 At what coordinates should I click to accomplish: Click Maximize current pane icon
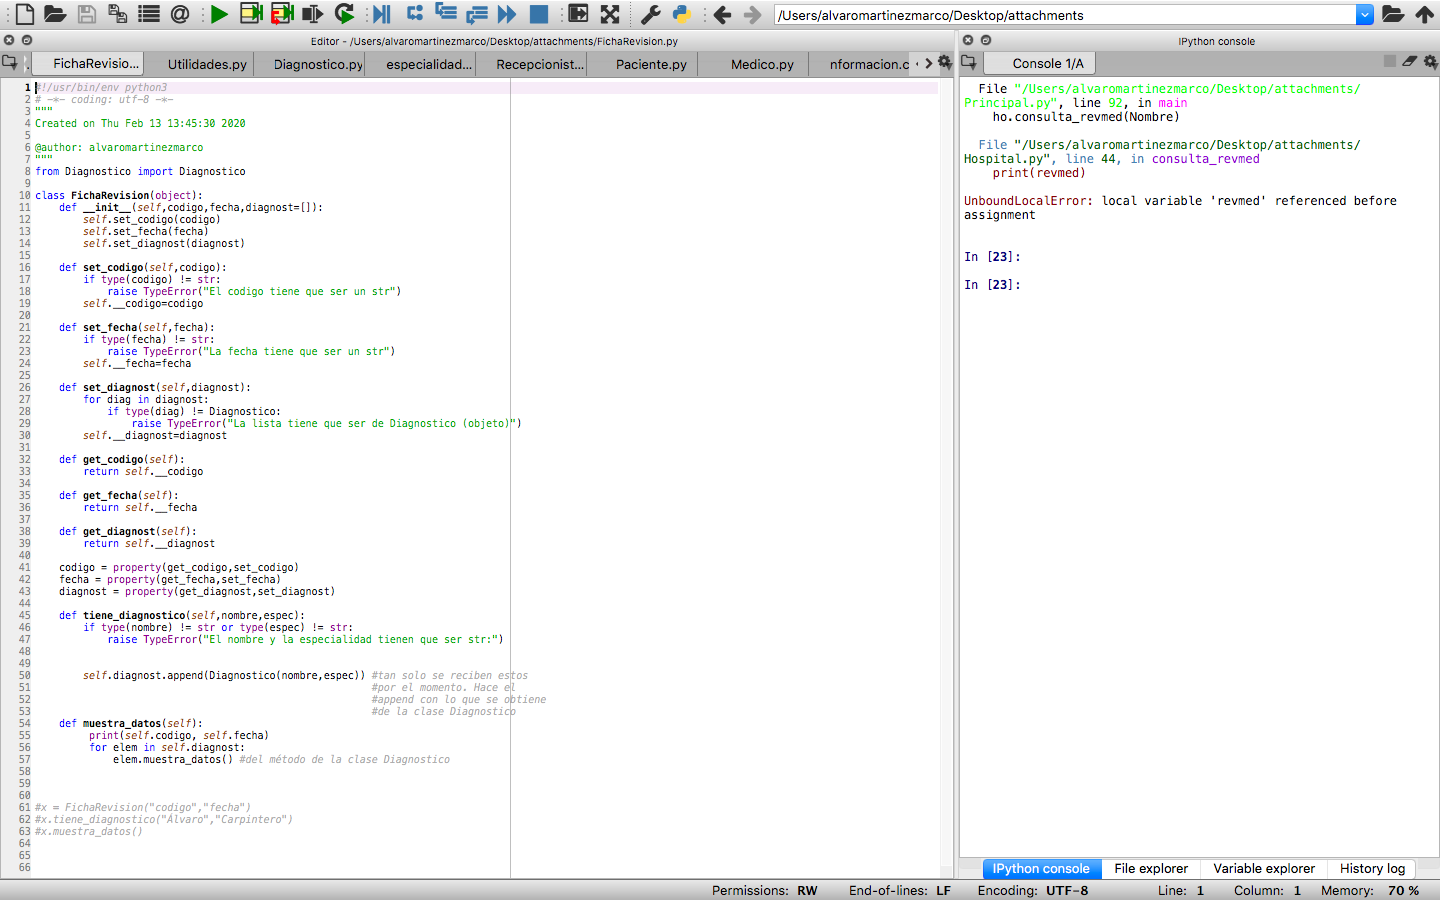click(578, 14)
